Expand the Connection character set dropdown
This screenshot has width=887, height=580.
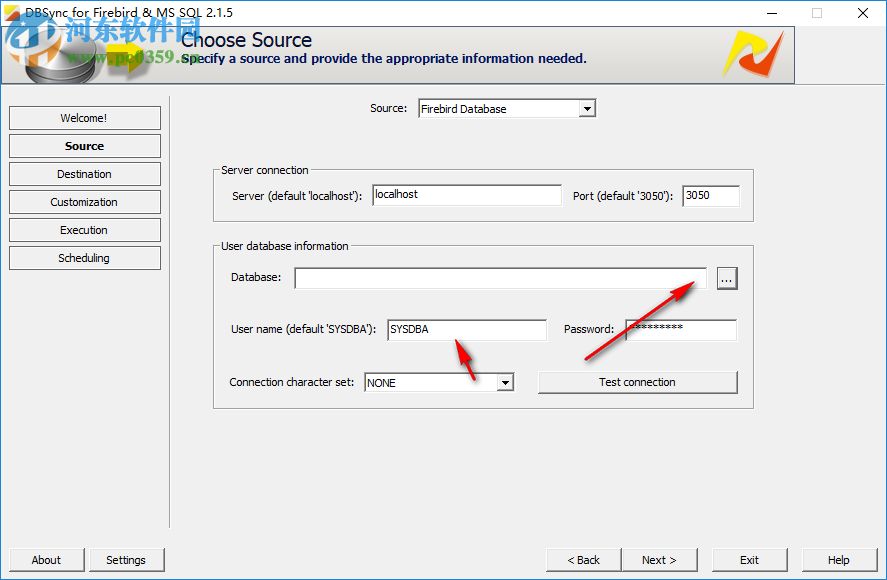[x=504, y=382]
